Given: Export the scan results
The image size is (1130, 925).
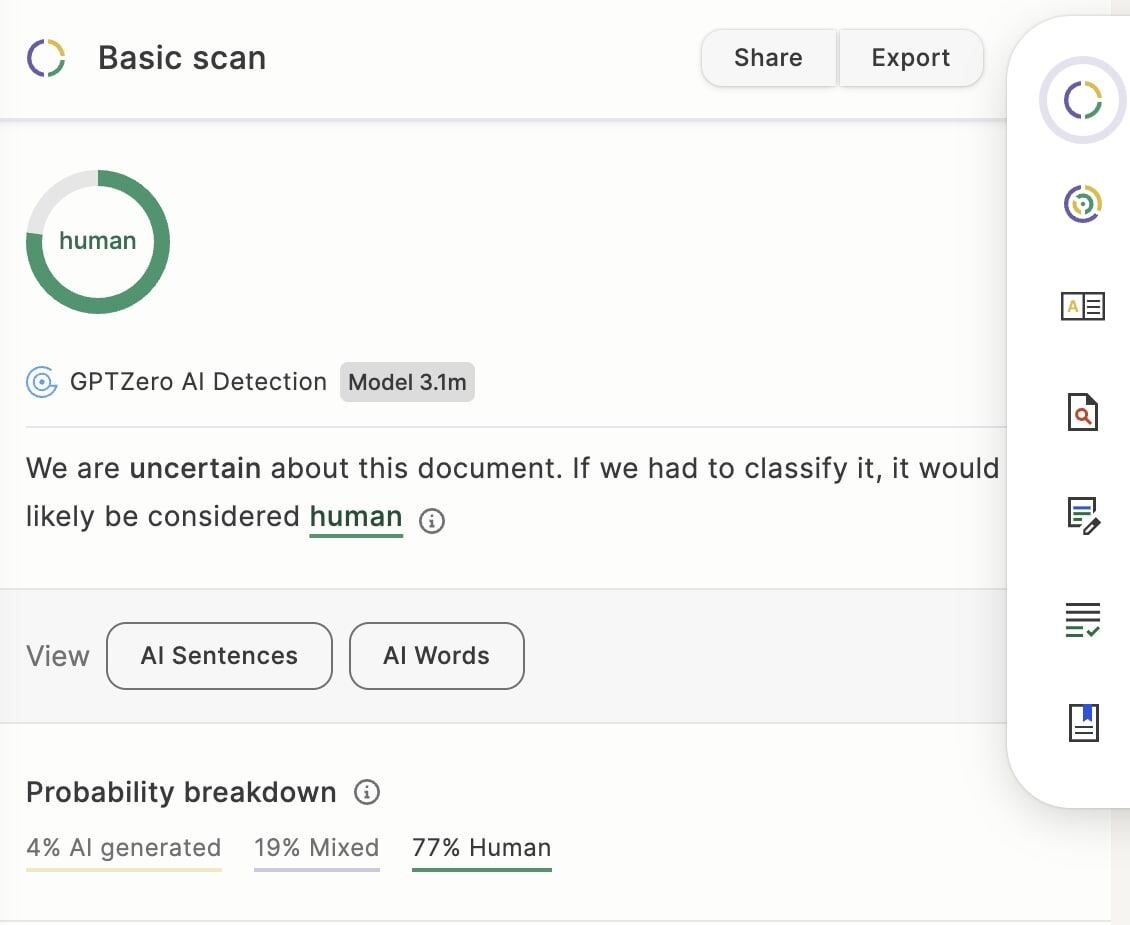Looking at the screenshot, I should coord(911,58).
